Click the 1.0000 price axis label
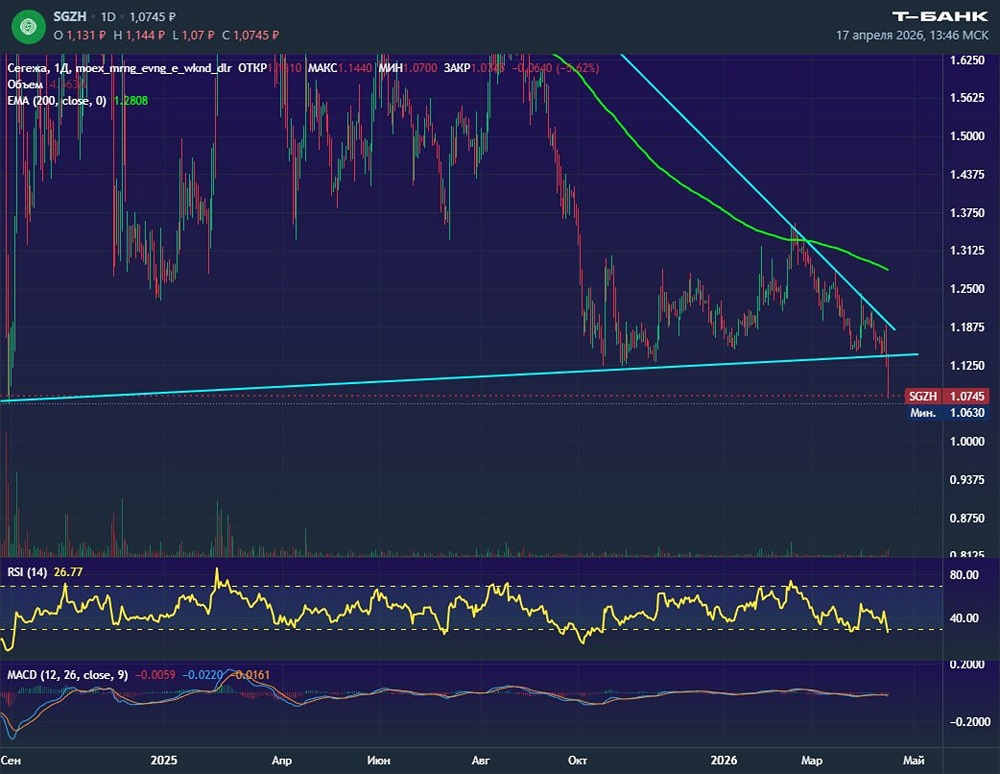The width and height of the screenshot is (1000, 774). pos(967,441)
